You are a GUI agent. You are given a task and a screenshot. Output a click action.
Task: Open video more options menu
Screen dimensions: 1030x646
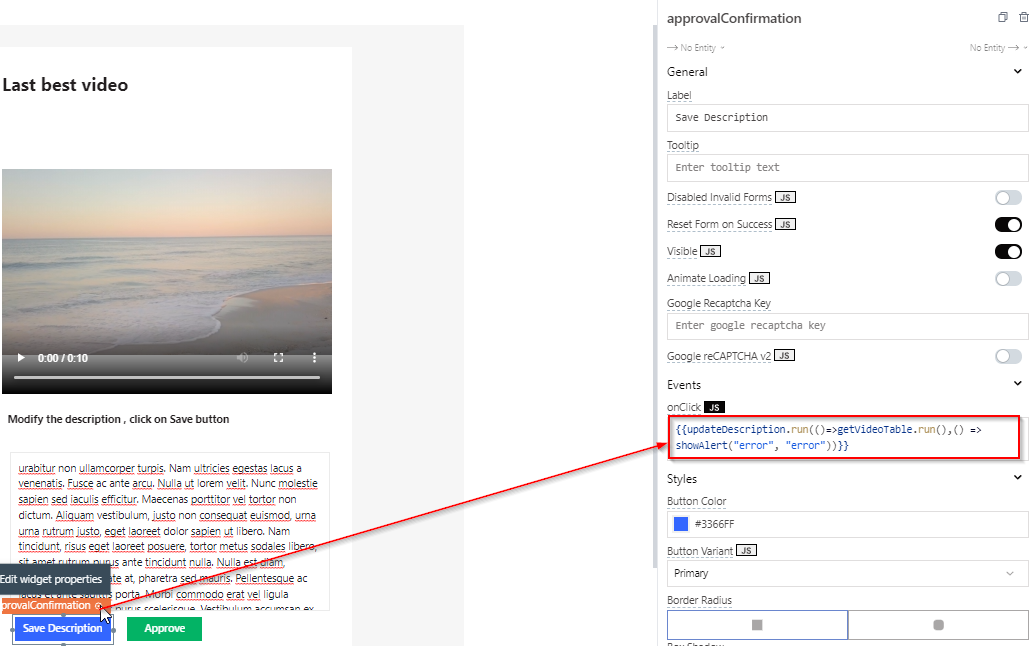314,358
